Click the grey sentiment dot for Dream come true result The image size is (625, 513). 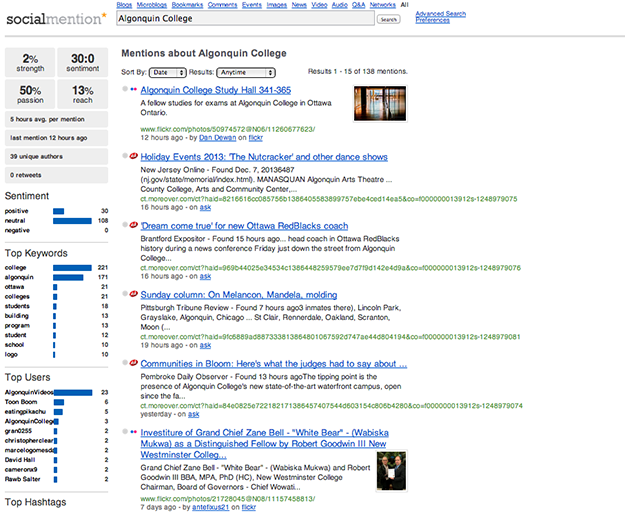click(x=125, y=224)
